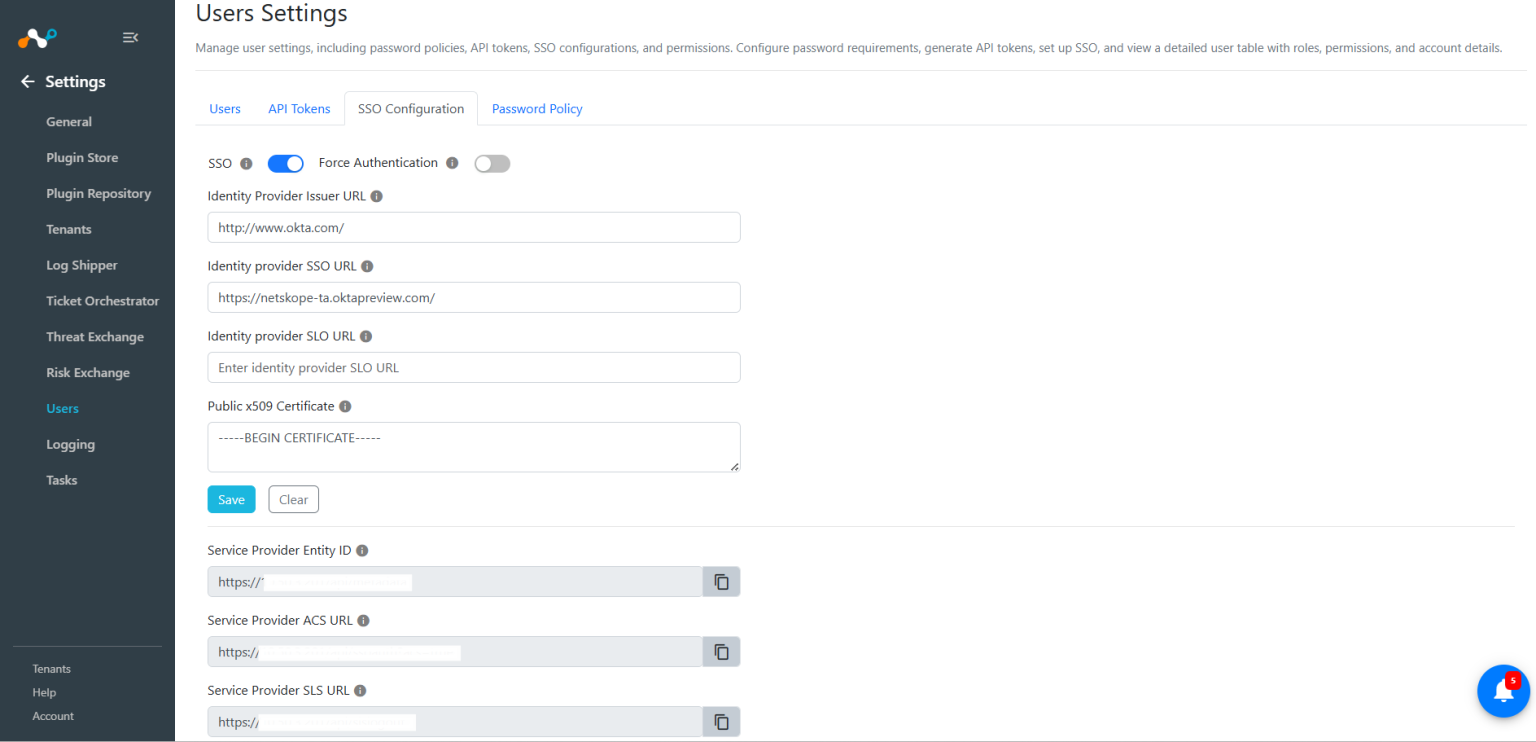Screen dimensions: 1536x742
Task: Click the Netskope logo in the sidebar
Action: pos(36,38)
